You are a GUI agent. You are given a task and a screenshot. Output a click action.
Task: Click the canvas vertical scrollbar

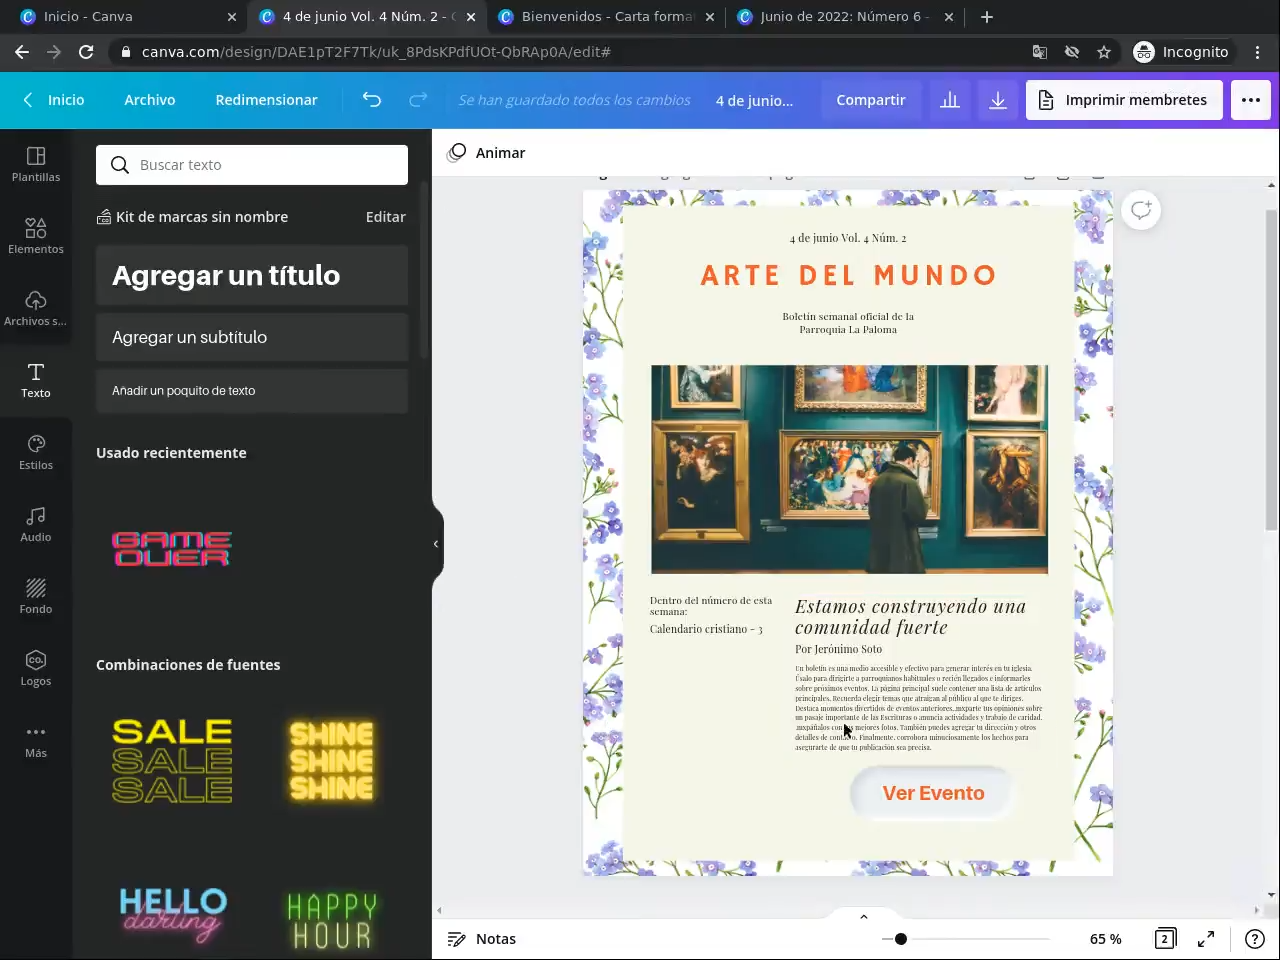[x=1272, y=370]
